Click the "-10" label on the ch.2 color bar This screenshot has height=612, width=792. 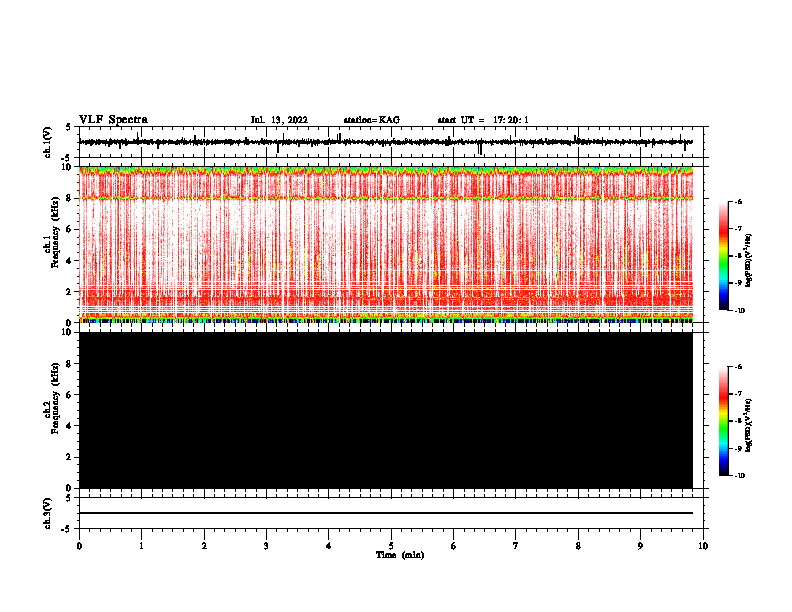(739, 475)
